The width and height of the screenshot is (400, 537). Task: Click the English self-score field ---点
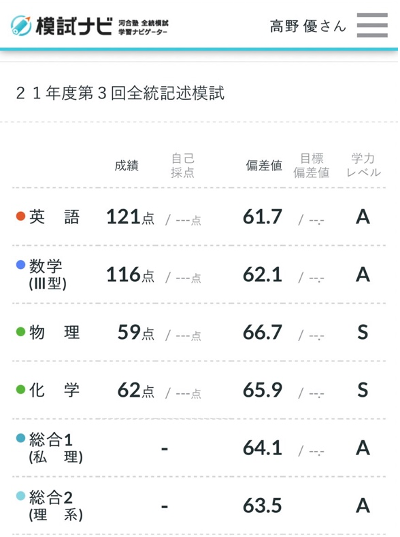(188, 220)
